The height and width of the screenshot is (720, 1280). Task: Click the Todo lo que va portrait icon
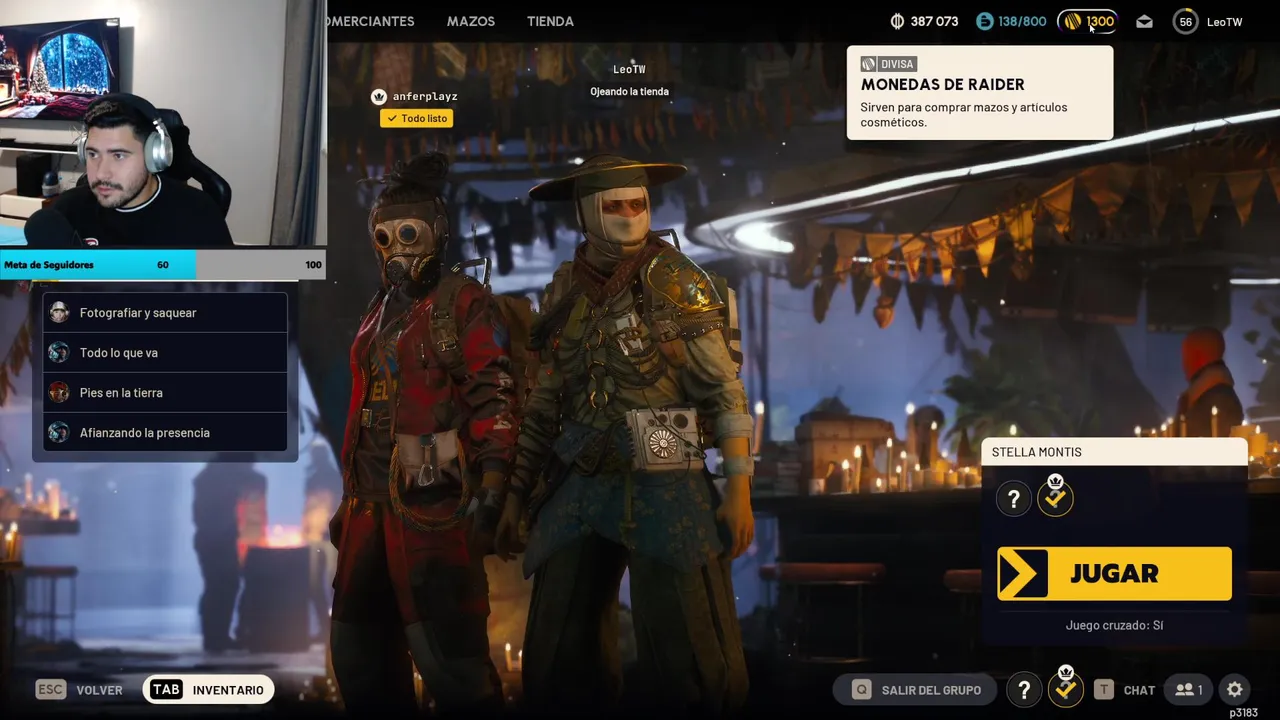point(59,353)
